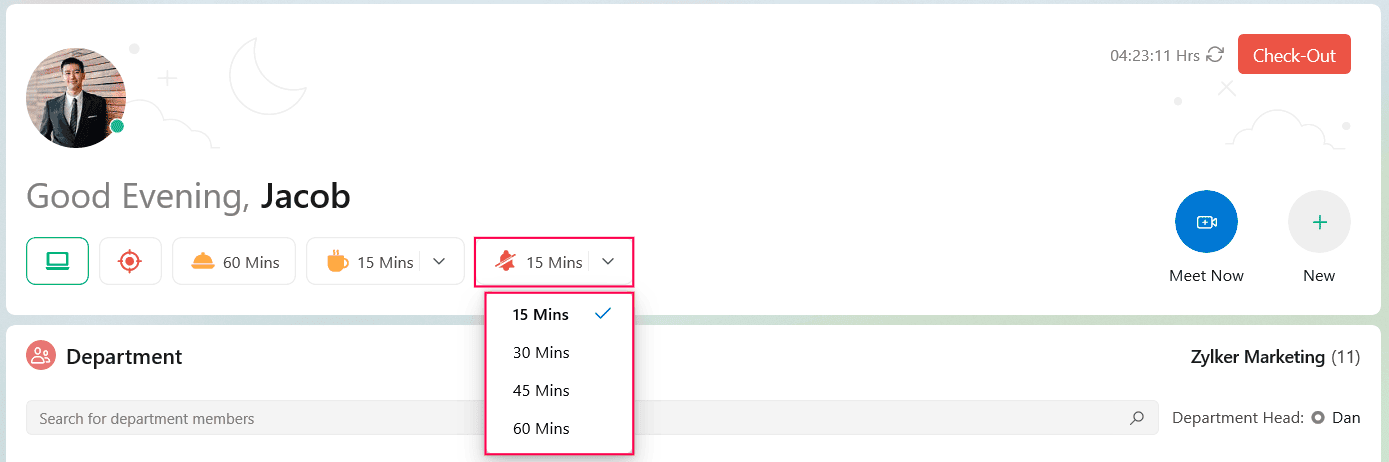Click the Search for department members field
The width and height of the screenshot is (1389, 462).
(x=580, y=418)
